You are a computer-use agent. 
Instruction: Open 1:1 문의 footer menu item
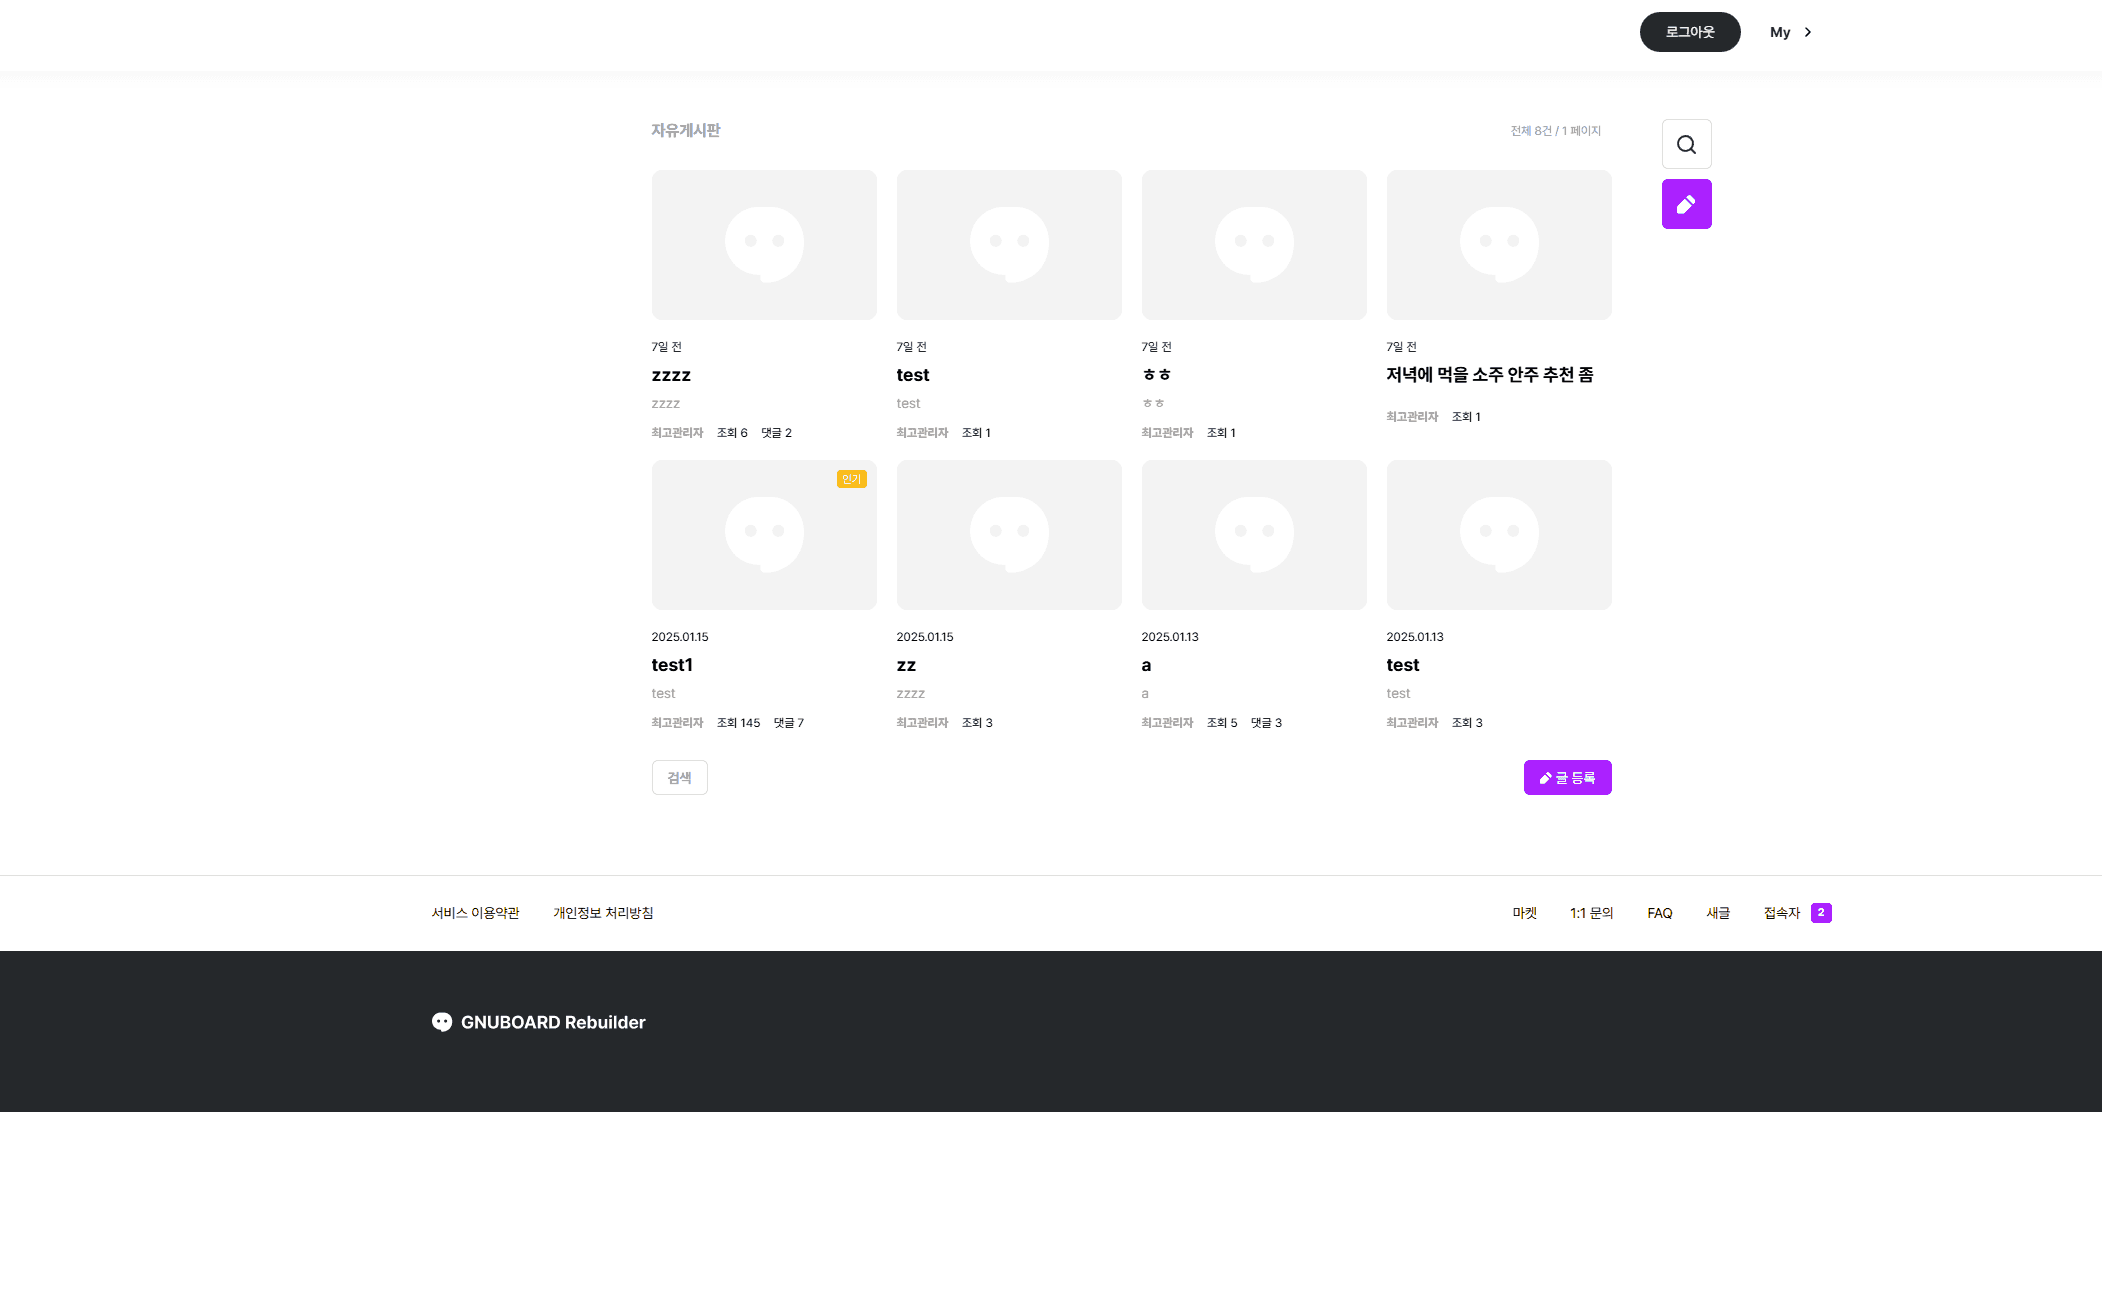click(1591, 913)
